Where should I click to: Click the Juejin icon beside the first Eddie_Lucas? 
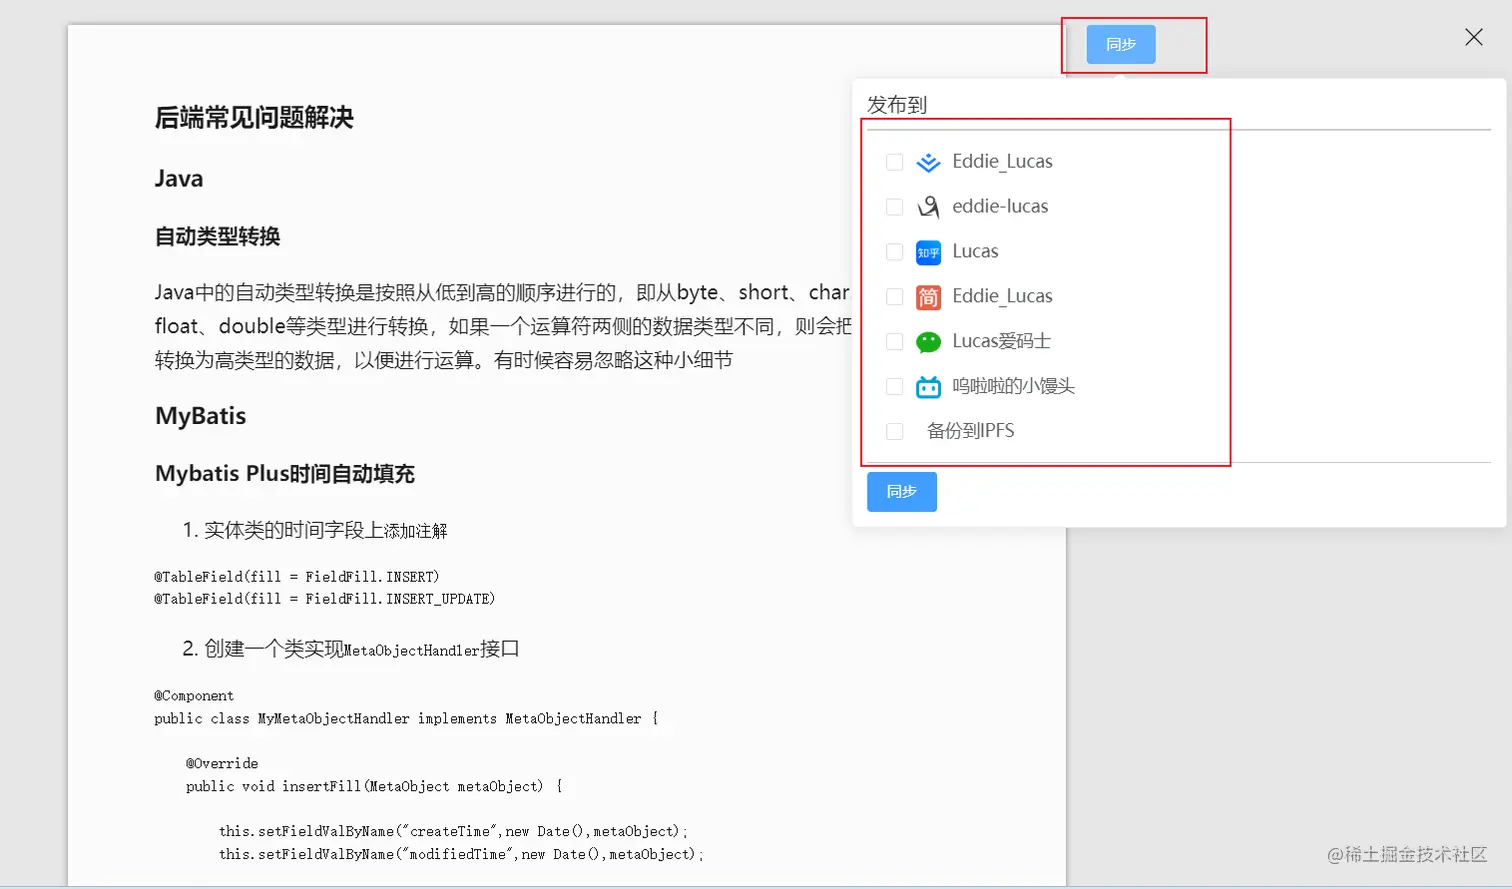(928, 162)
